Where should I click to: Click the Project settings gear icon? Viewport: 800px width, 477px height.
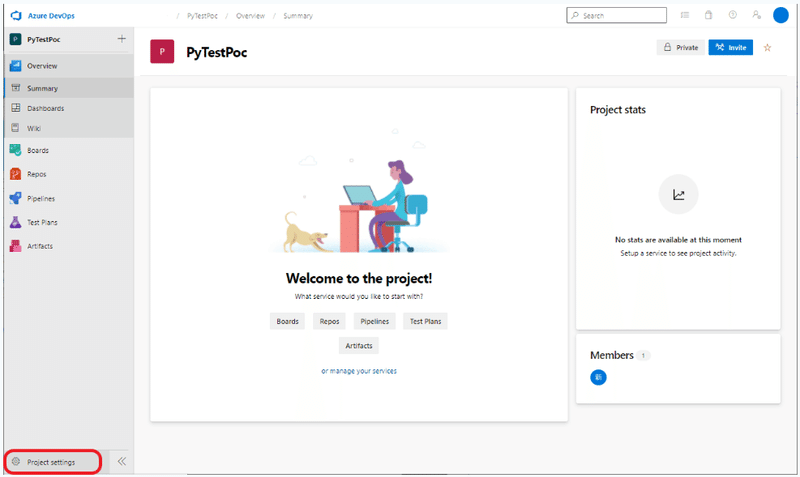(16, 461)
